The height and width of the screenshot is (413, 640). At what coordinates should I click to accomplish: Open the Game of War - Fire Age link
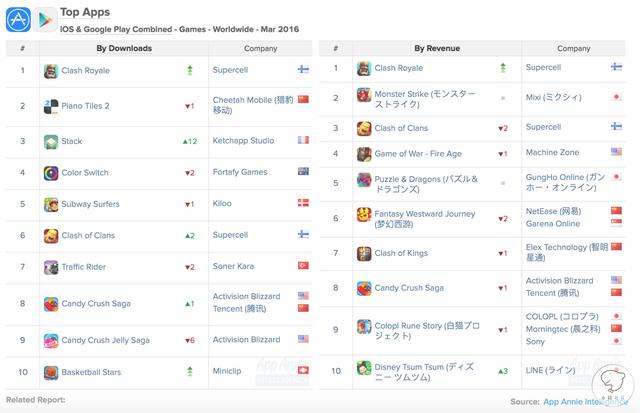[417, 153]
